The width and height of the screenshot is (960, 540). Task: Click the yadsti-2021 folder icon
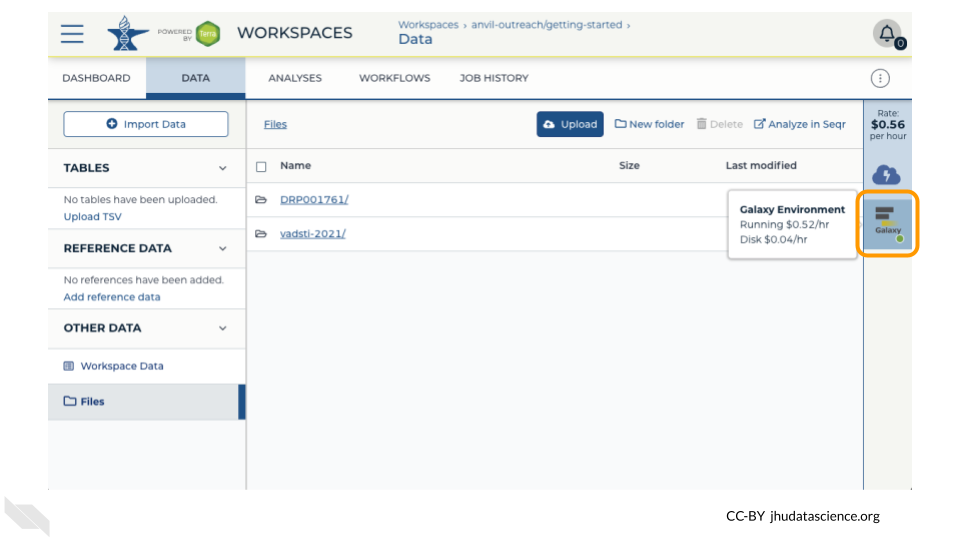point(261,234)
